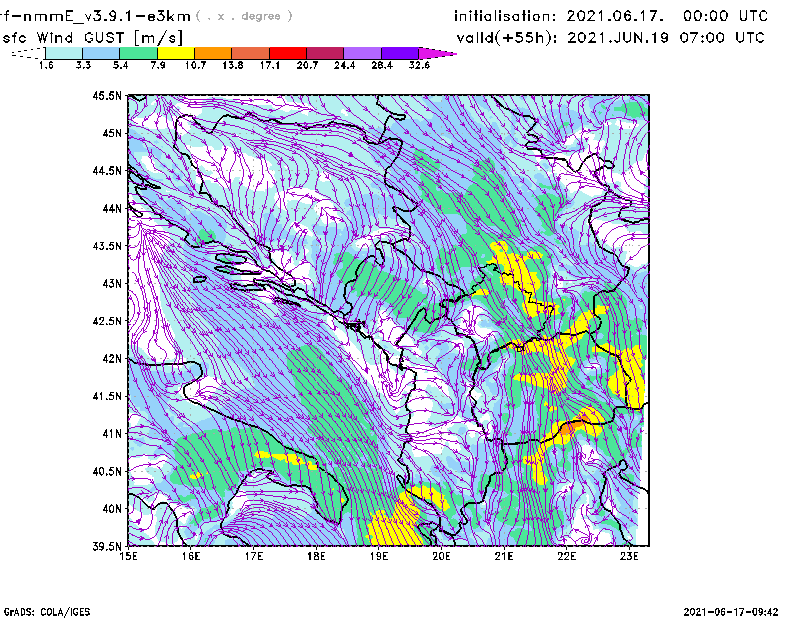Click the dashed white arrow legend start
This screenshot has height=618, width=800.
pyautogui.click(x=28, y=53)
